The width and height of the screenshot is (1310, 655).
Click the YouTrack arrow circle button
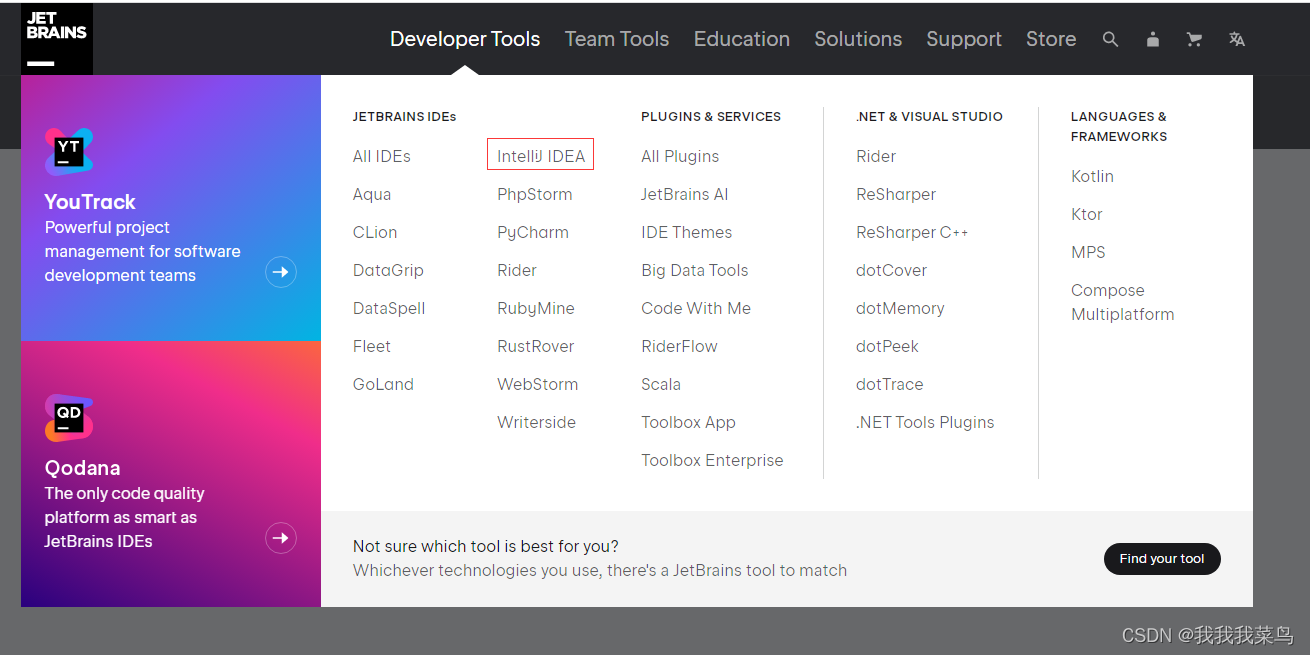(x=281, y=271)
